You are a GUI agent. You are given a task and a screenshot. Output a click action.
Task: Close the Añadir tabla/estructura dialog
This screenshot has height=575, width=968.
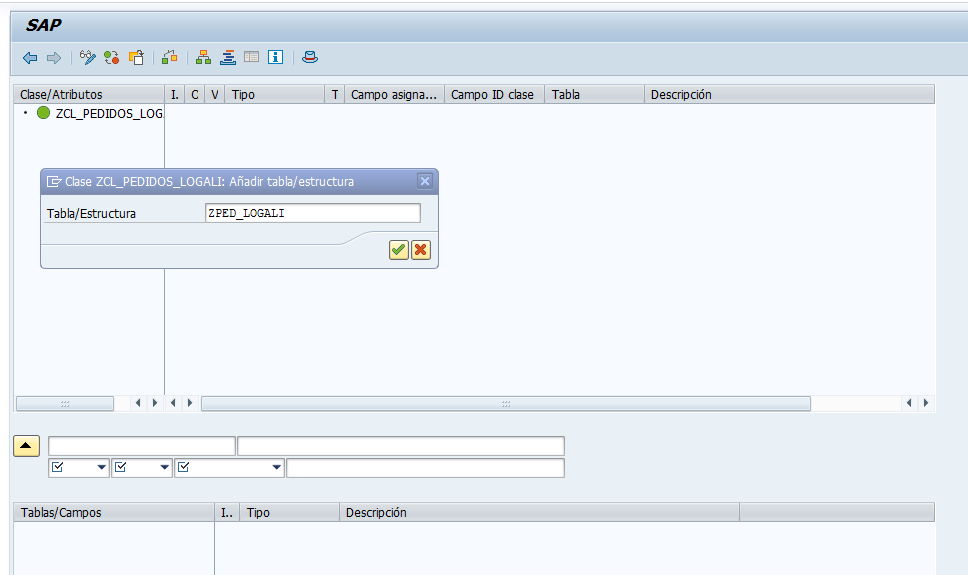tap(425, 181)
